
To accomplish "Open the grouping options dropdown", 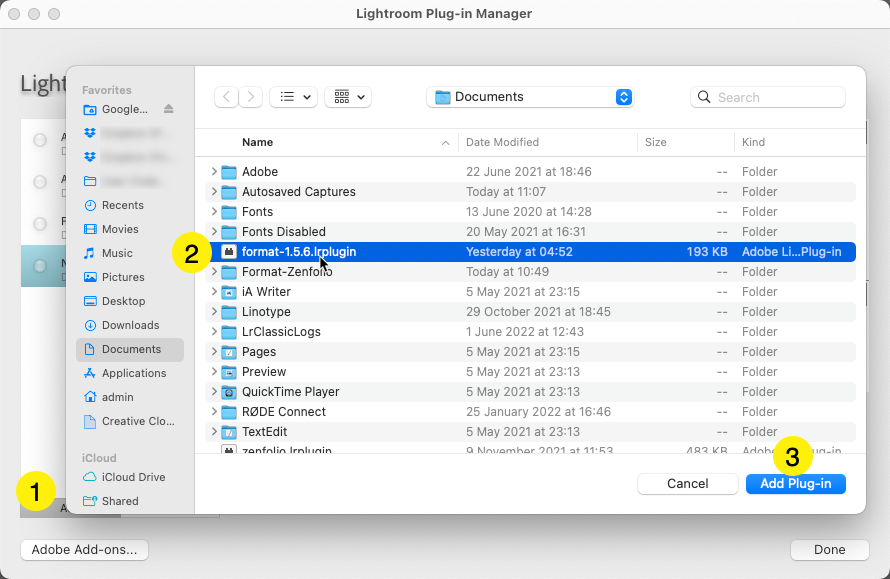I will [x=348, y=97].
